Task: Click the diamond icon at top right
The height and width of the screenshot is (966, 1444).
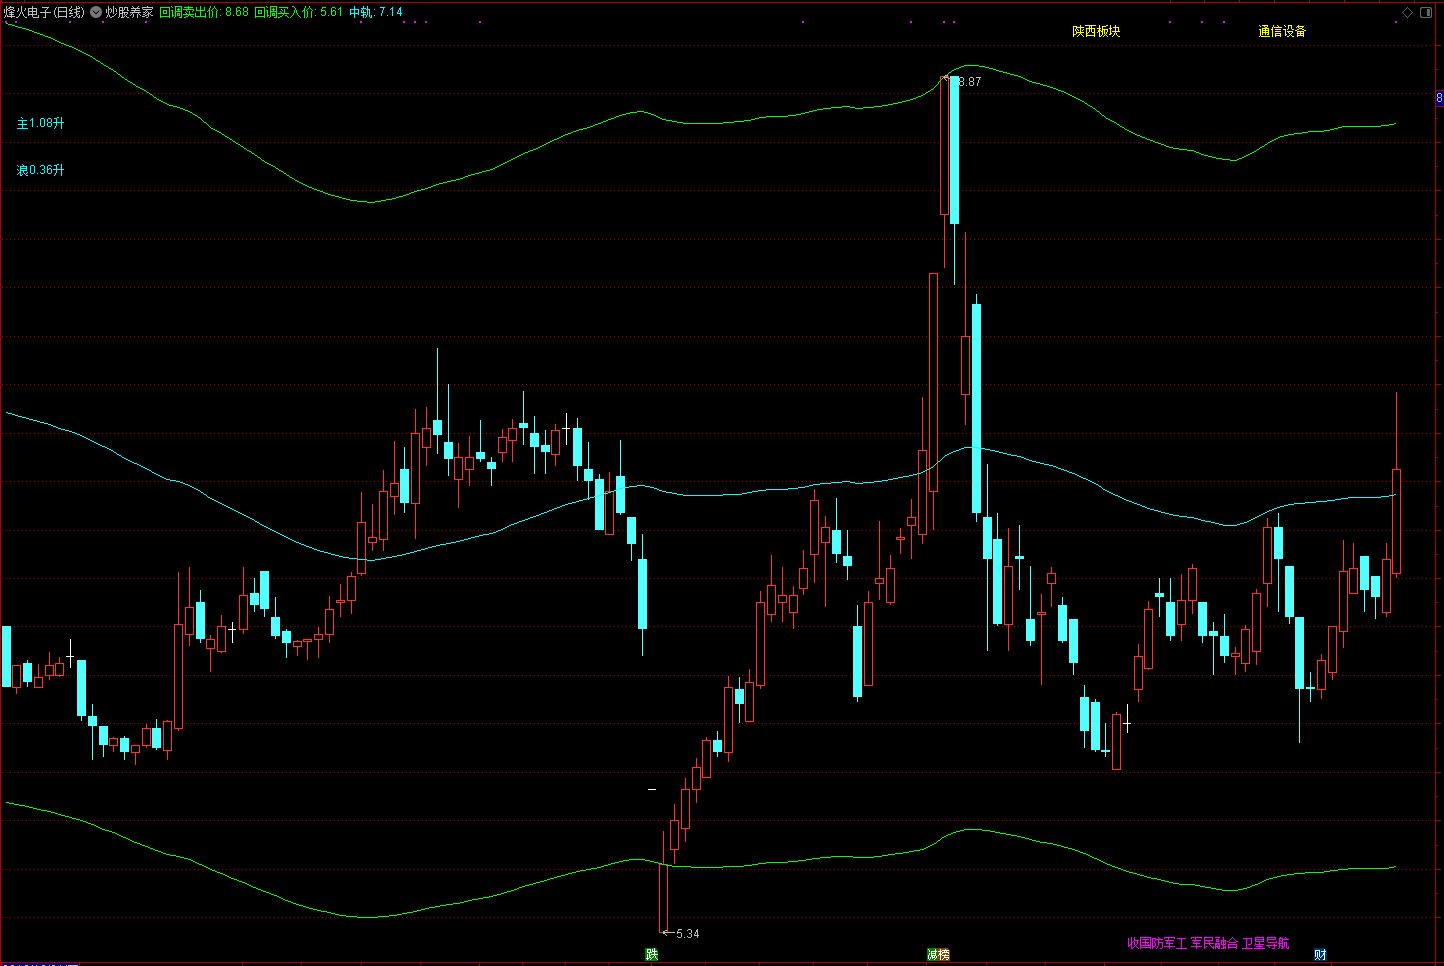Action: (x=1408, y=12)
